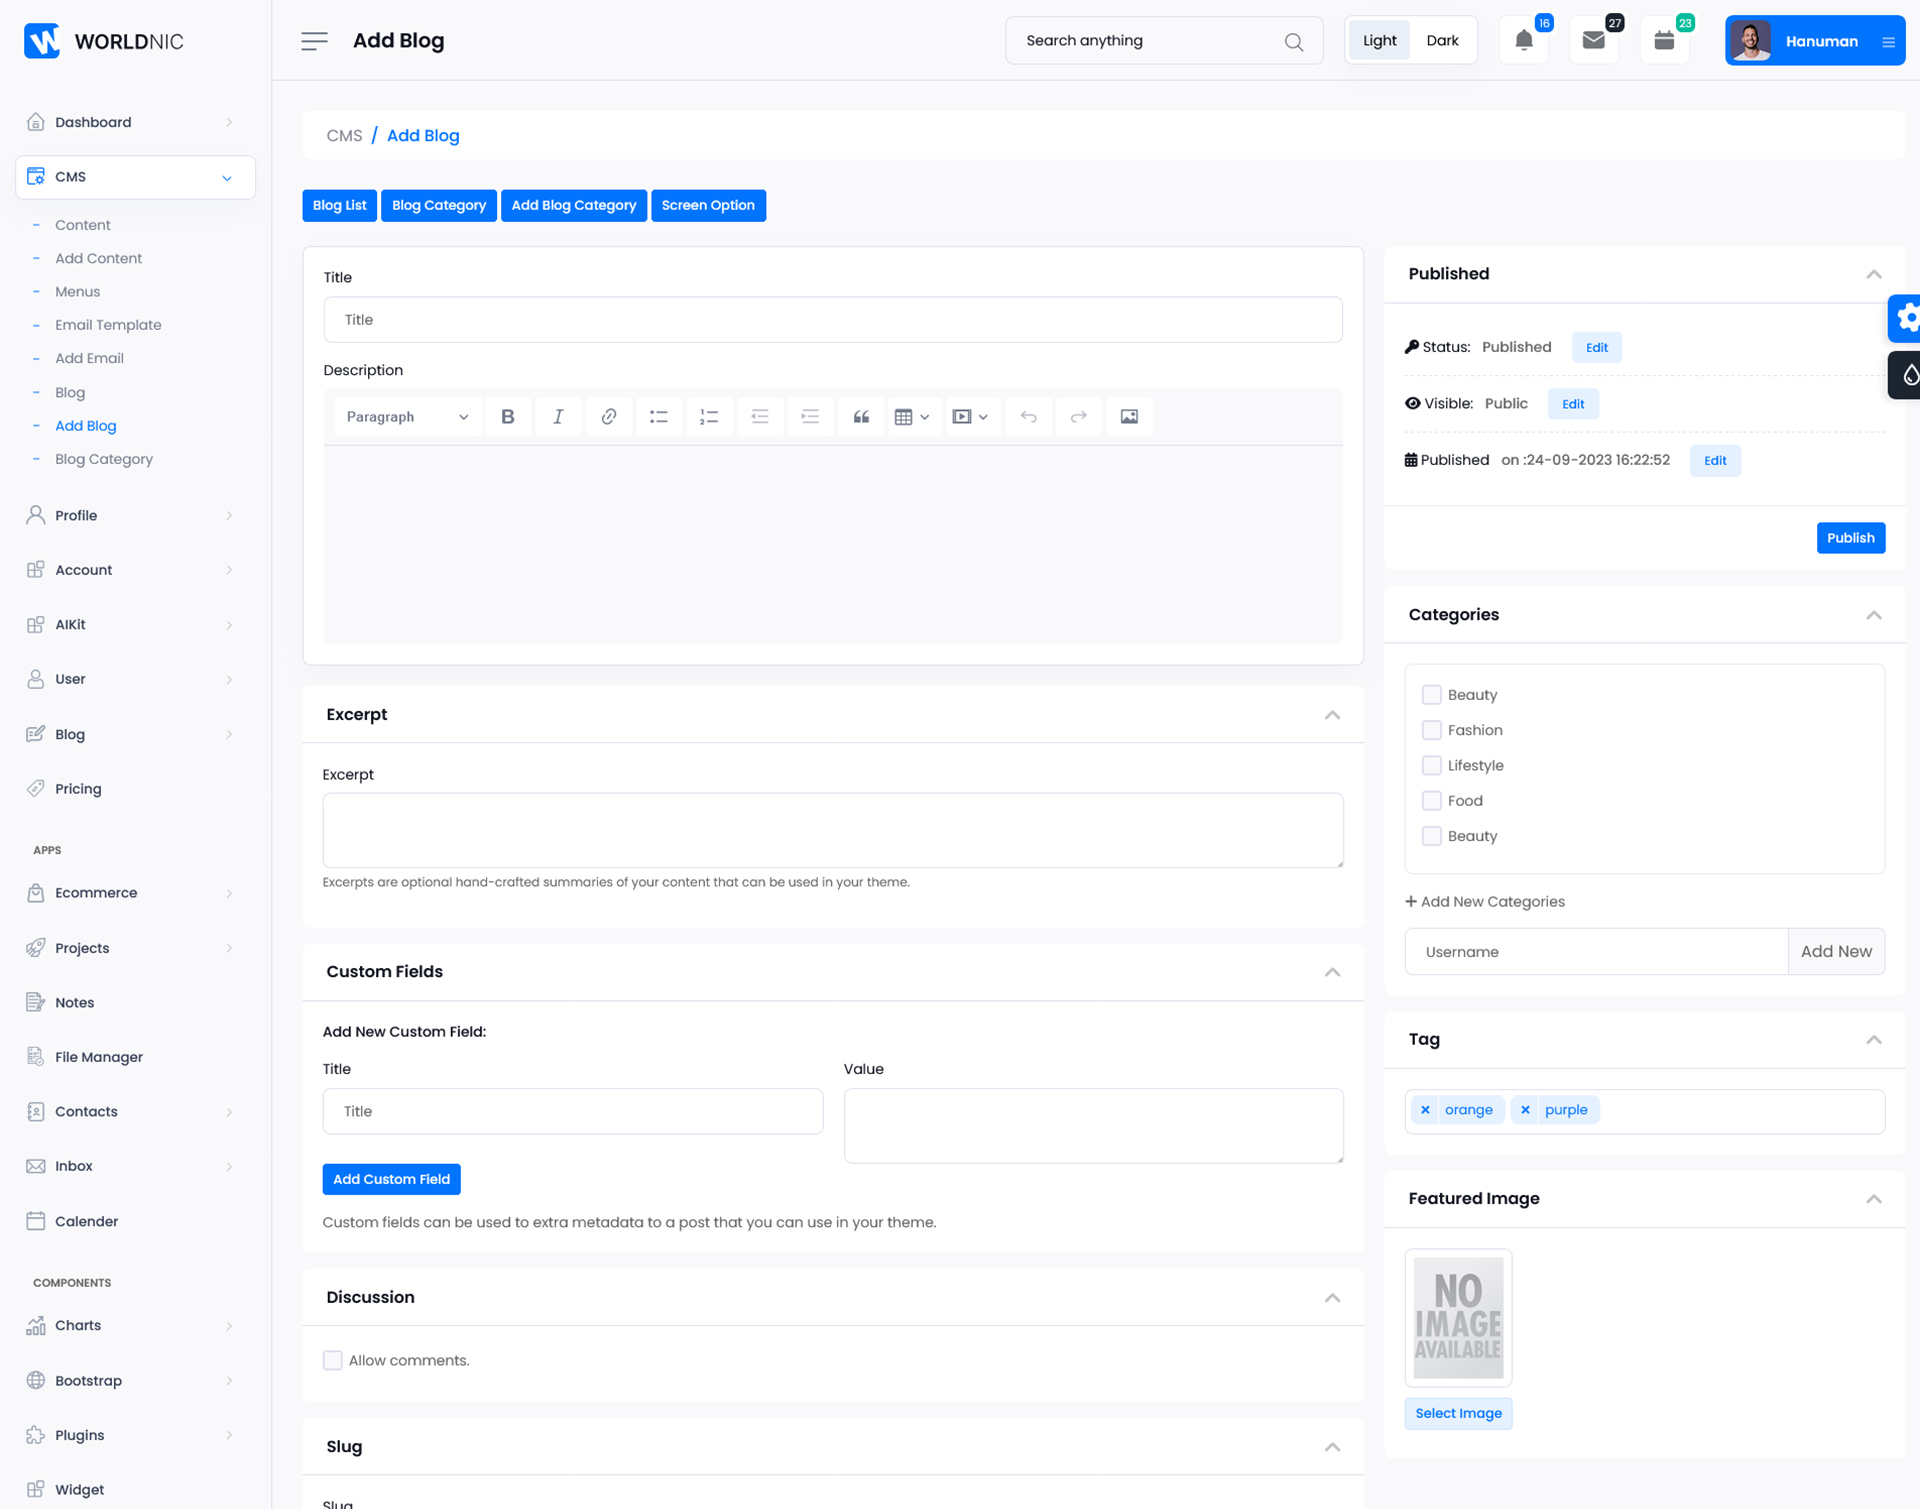
Task: Click the Bold formatting icon
Action: (508, 417)
